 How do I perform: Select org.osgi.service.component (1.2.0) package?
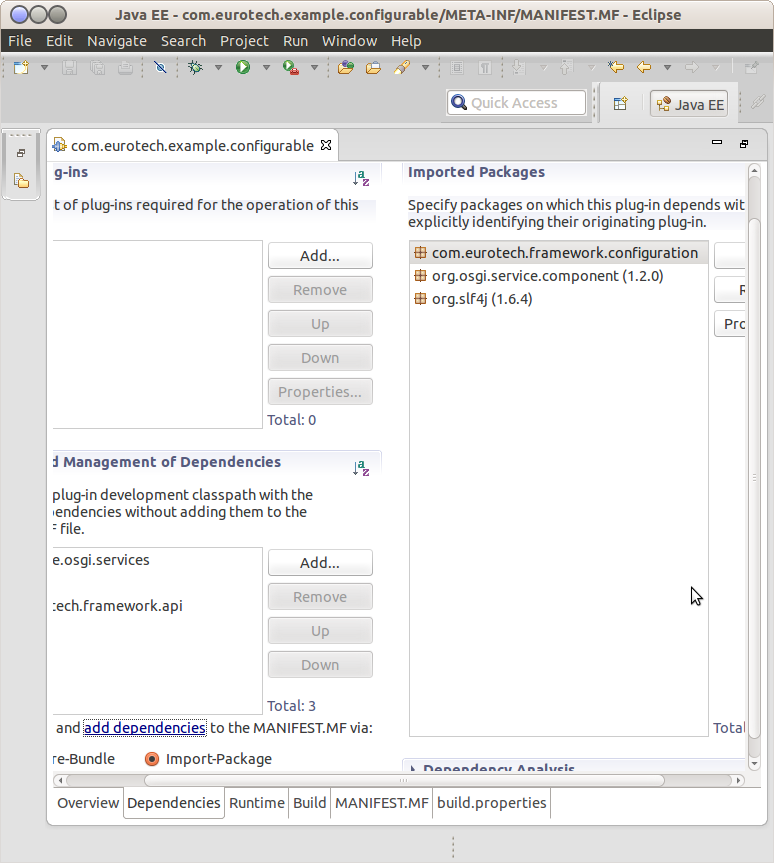click(558, 276)
